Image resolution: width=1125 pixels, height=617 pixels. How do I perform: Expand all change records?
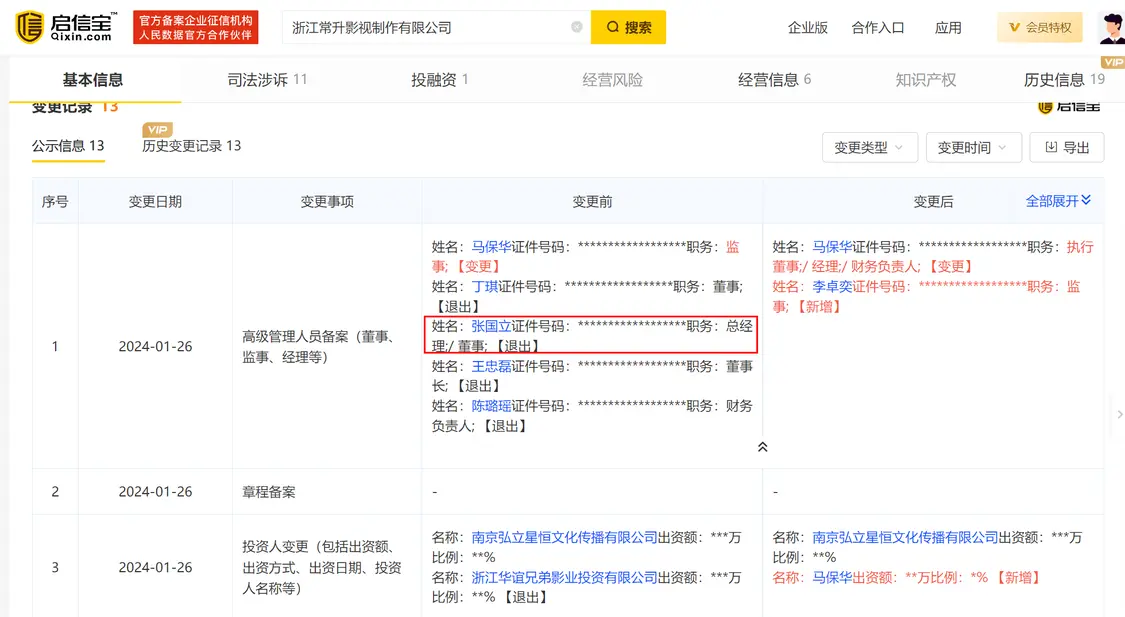(1058, 201)
